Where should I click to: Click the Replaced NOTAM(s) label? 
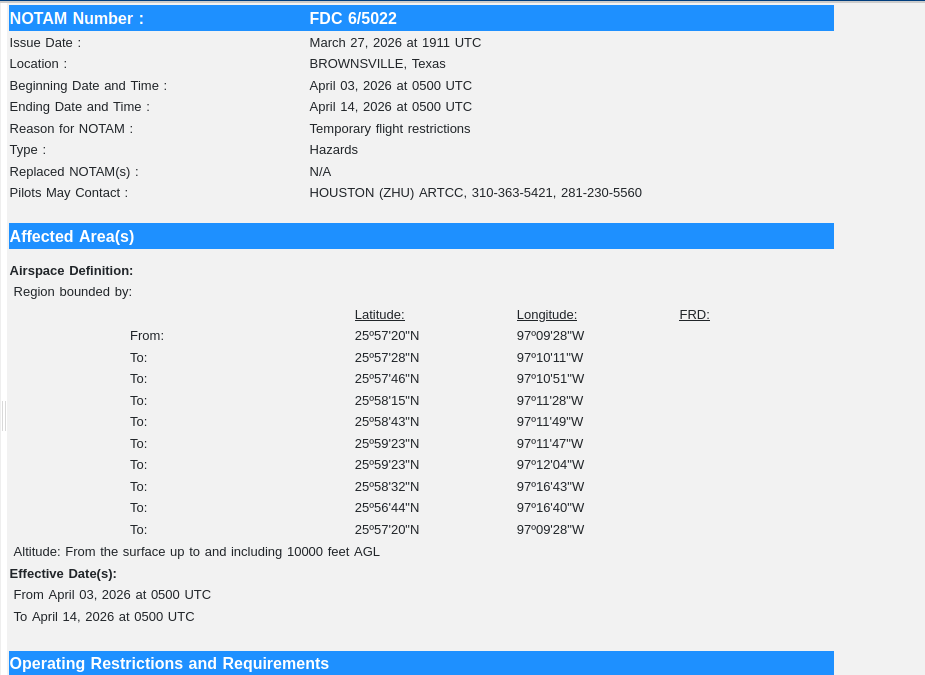click(74, 172)
